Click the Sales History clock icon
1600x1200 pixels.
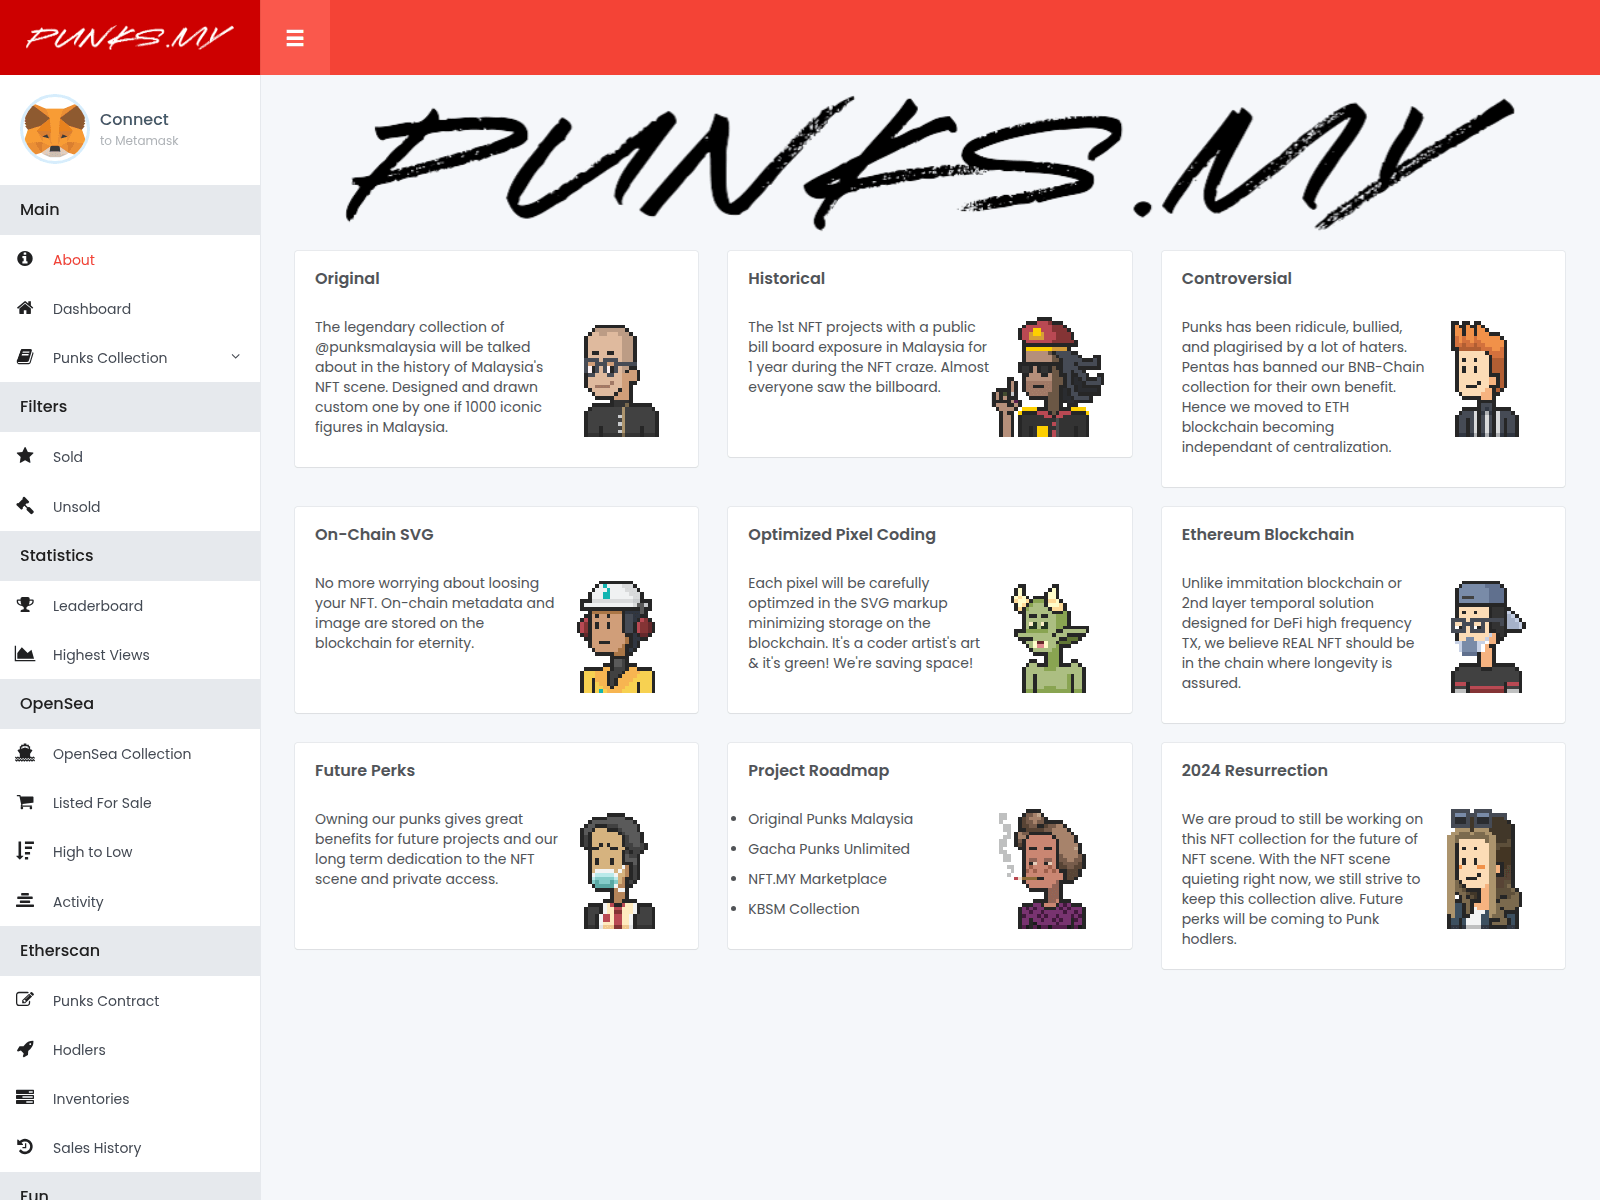pyautogui.click(x=25, y=1147)
